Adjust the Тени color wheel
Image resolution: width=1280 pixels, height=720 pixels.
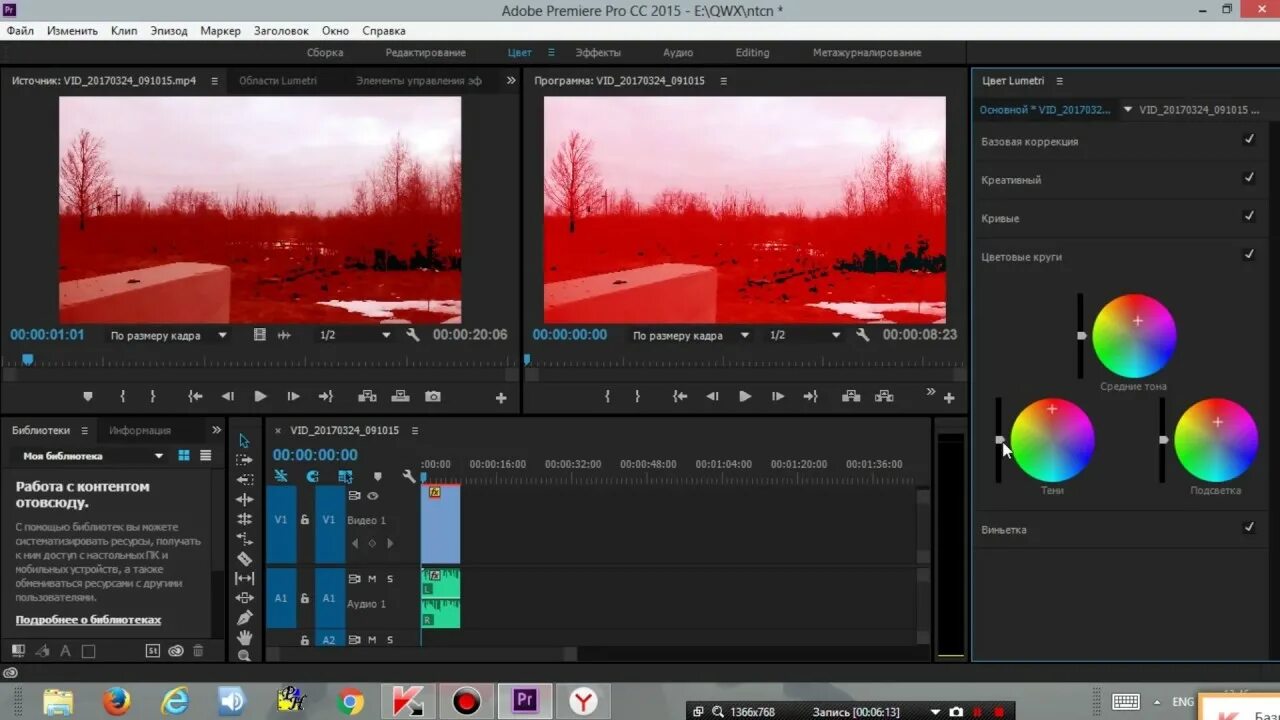1052,440
